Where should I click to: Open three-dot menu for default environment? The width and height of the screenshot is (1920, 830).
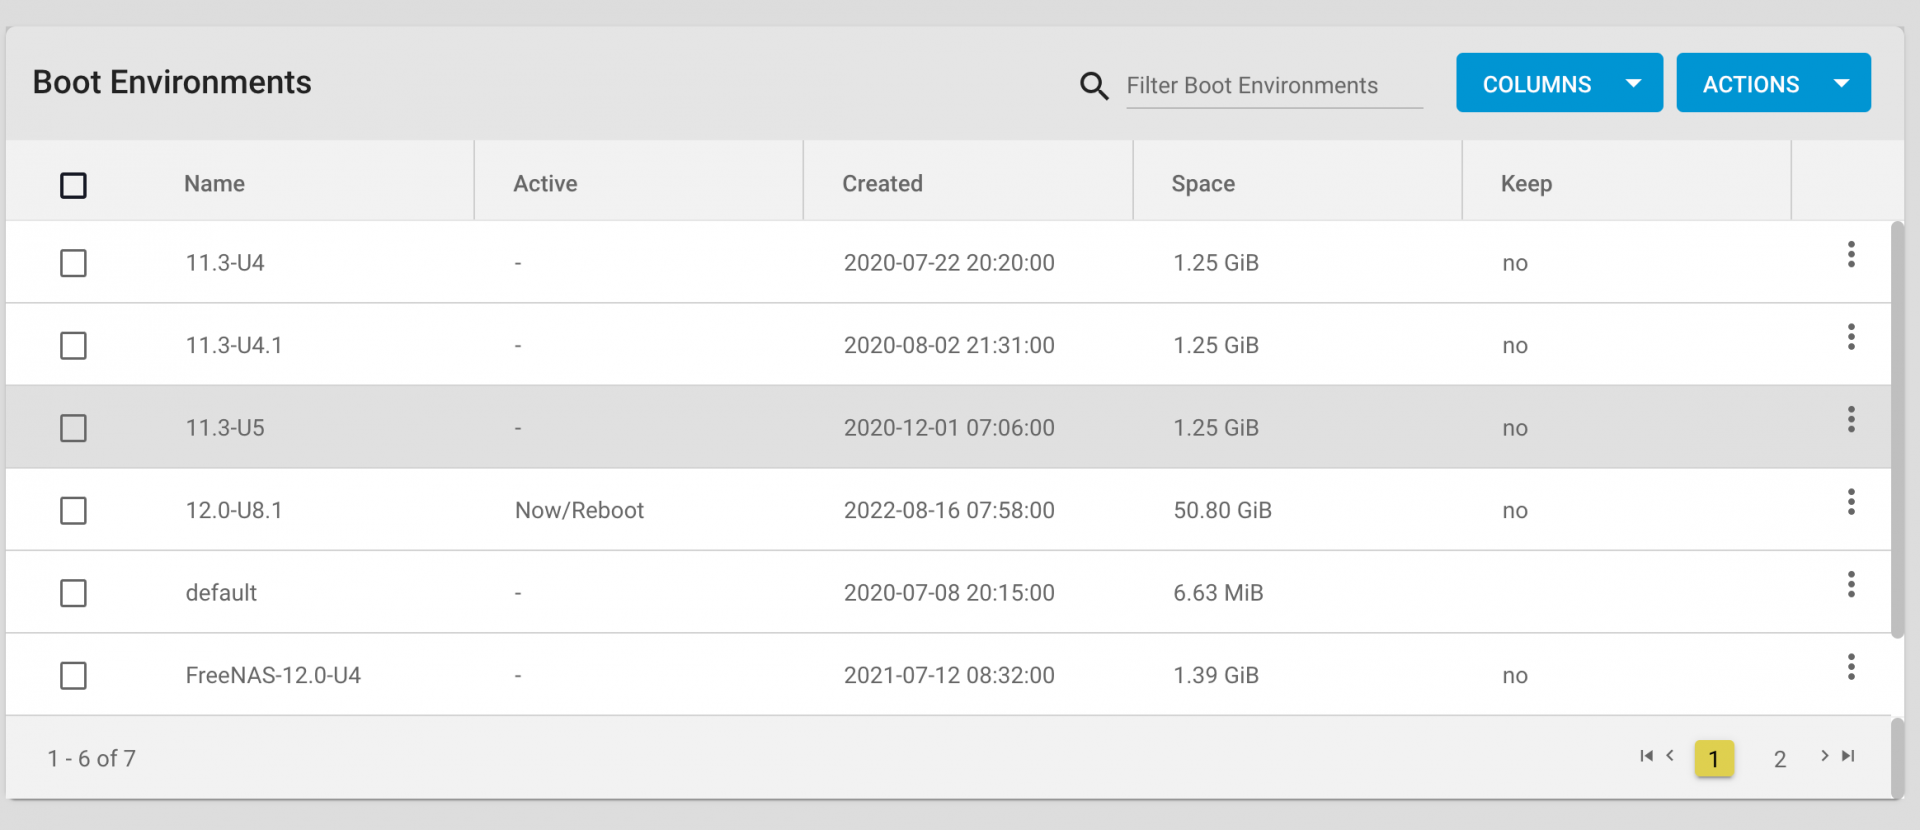[1851, 585]
